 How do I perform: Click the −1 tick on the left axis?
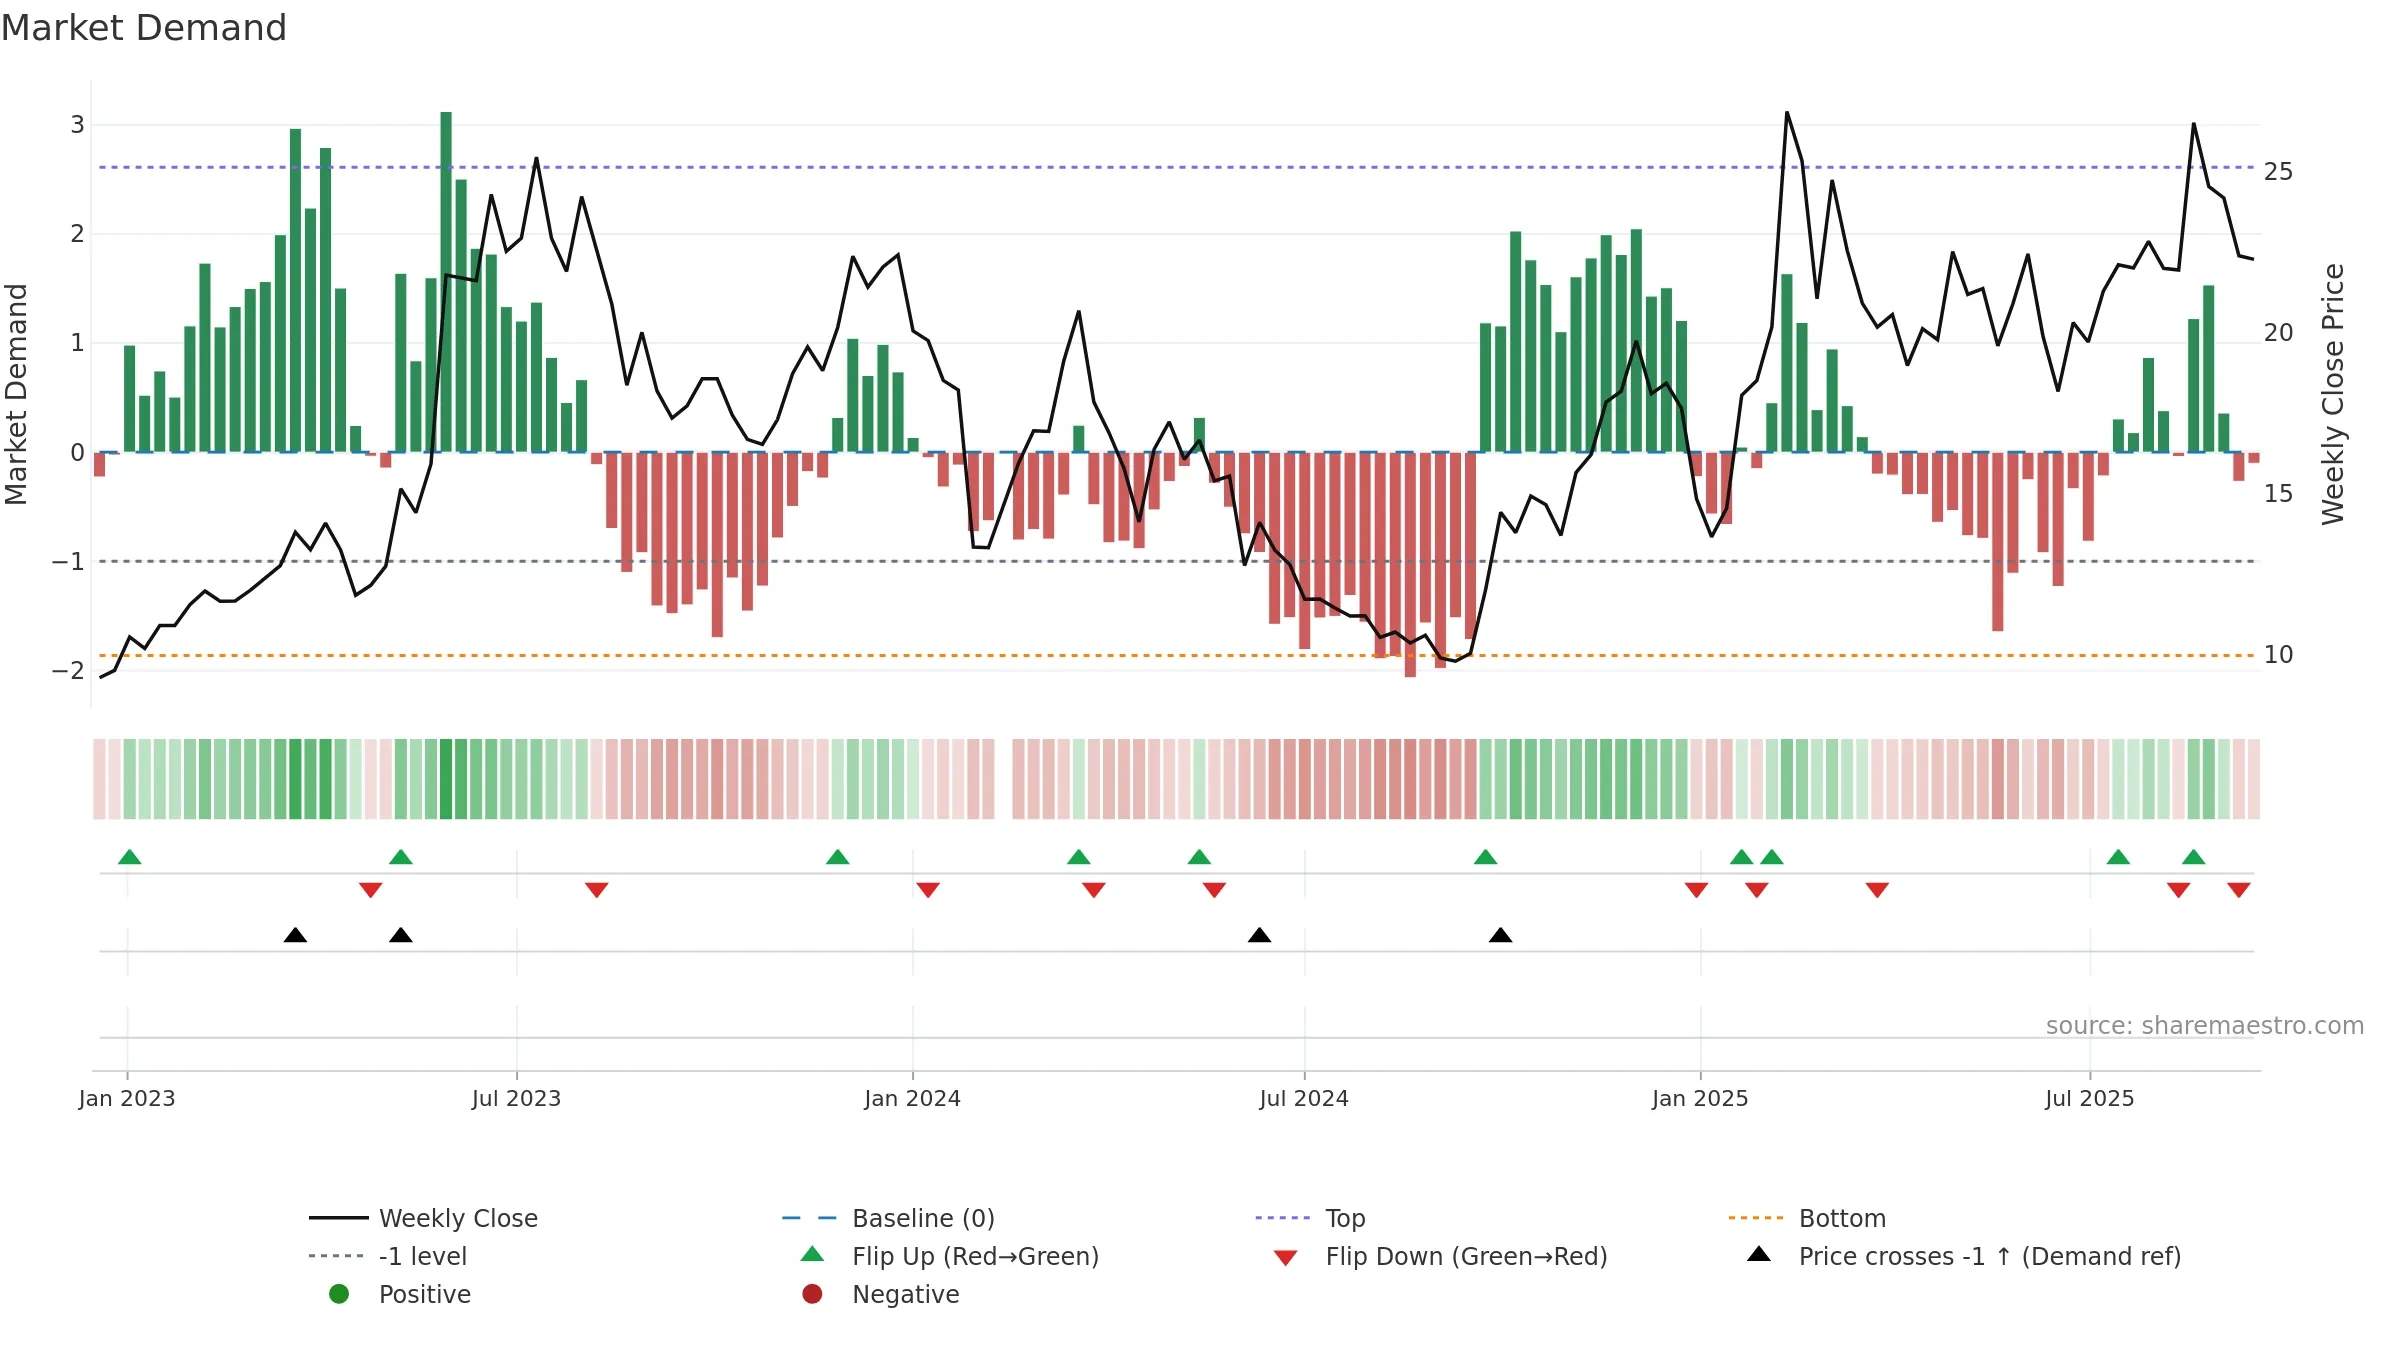tap(68, 561)
